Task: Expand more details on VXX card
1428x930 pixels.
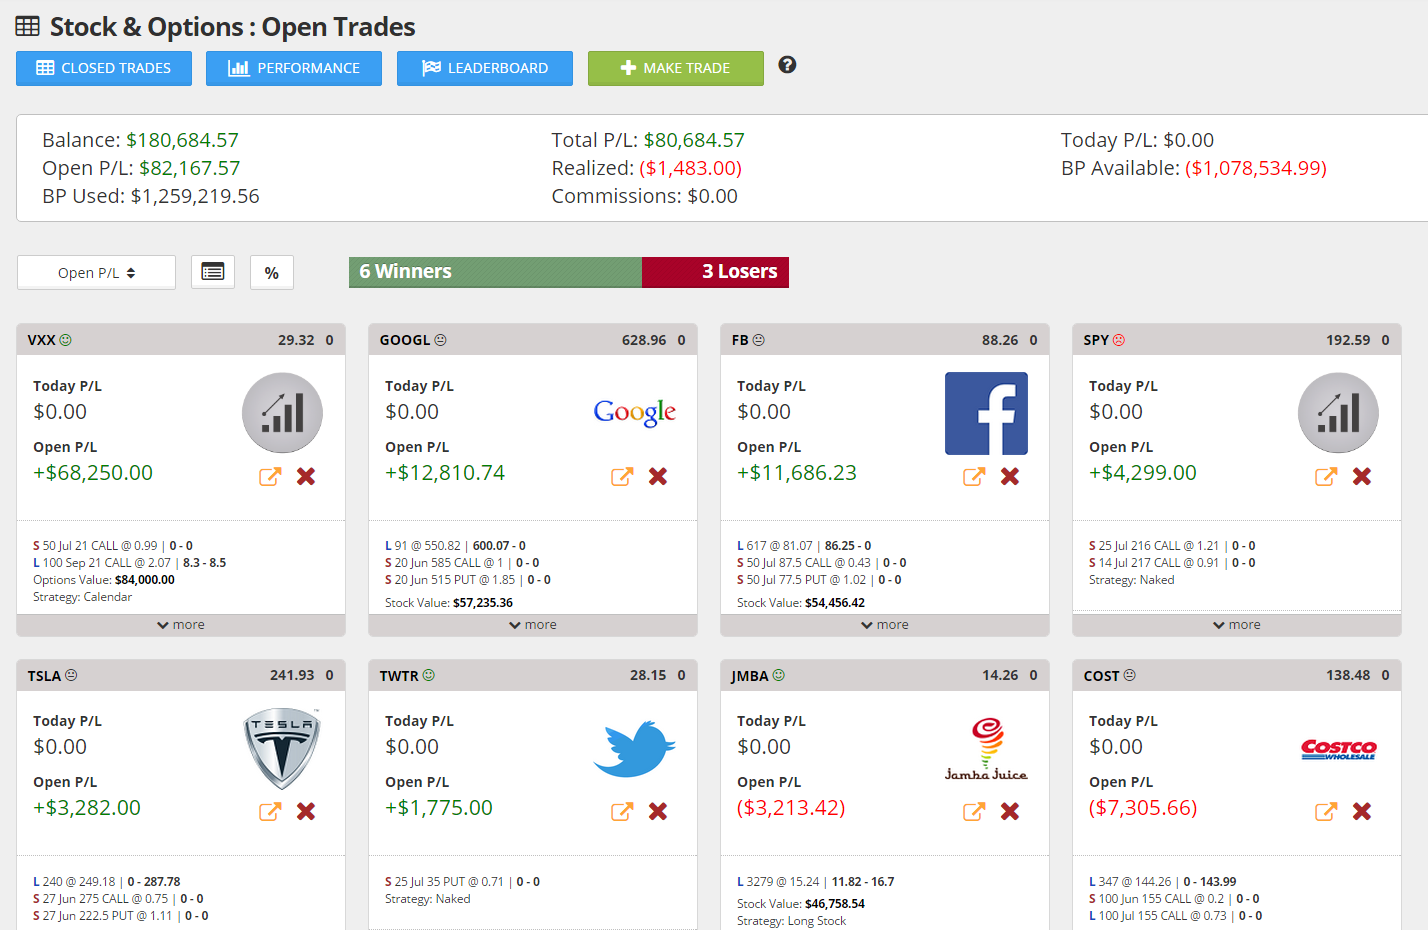Action: (x=181, y=625)
